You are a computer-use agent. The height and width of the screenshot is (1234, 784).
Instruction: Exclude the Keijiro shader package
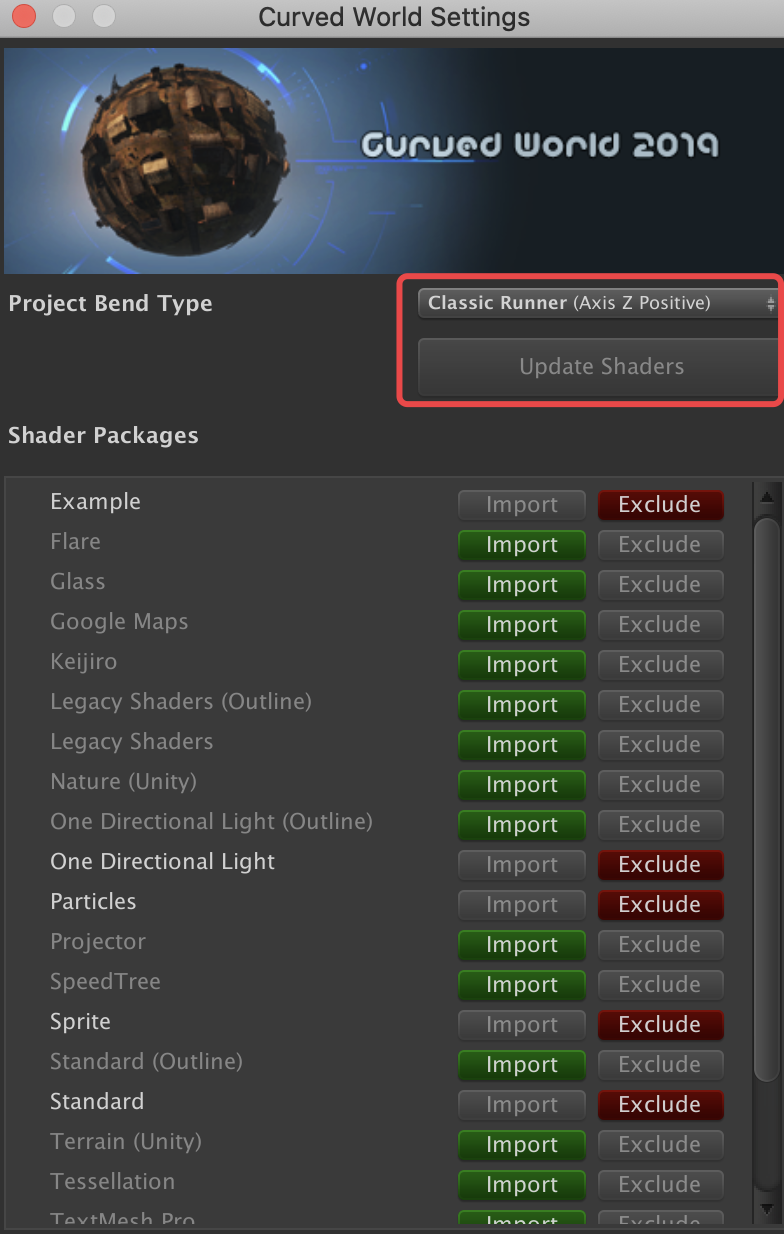pyautogui.click(x=660, y=664)
